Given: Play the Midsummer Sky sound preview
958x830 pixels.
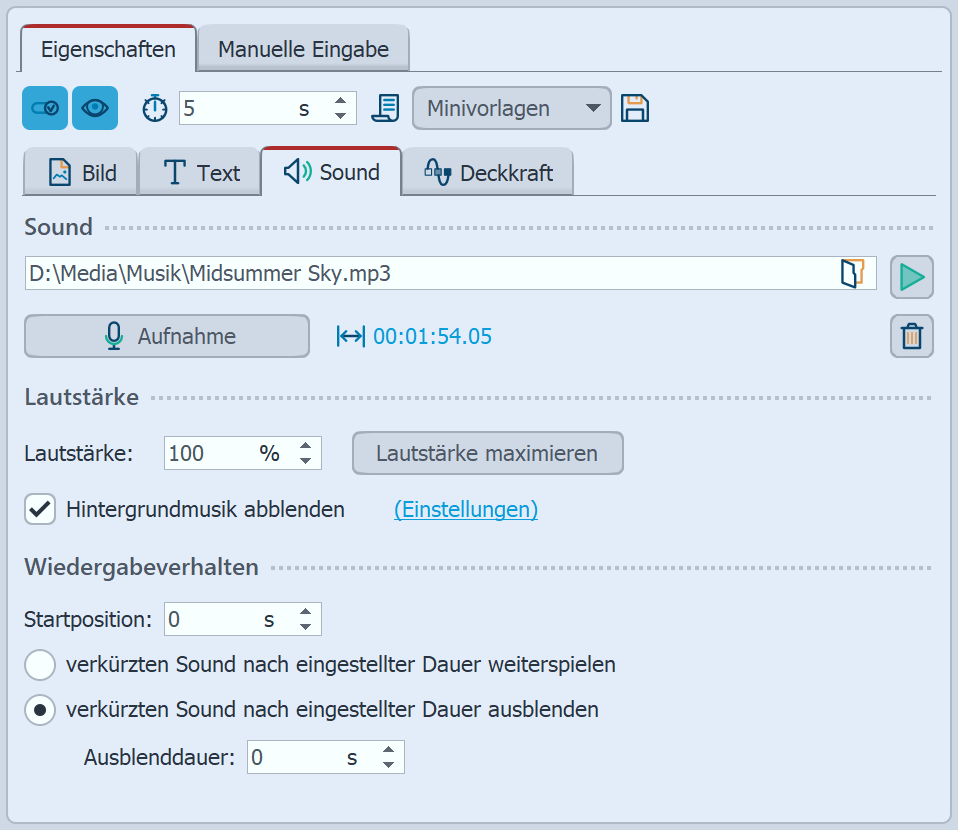Looking at the screenshot, I should tap(911, 277).
